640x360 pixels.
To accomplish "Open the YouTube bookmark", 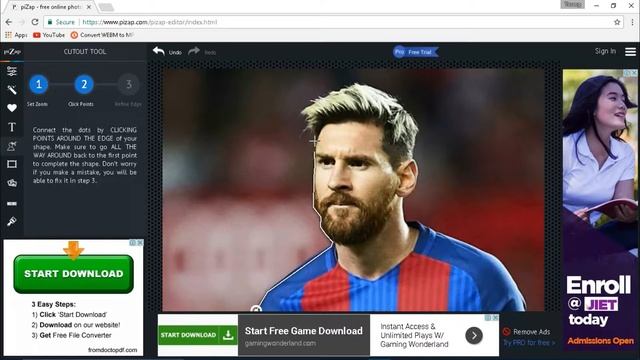I will tap(49, 35).
